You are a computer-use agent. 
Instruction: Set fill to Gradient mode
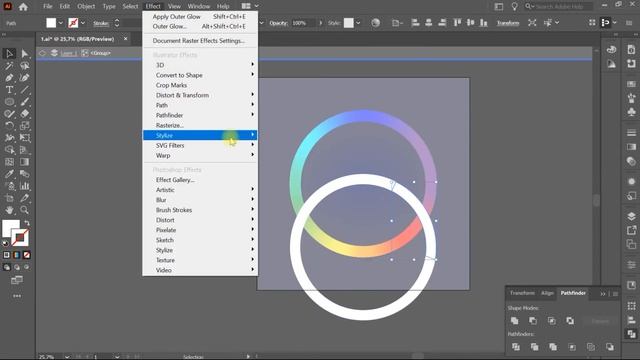pyautogui.click(x=17, y=255)
